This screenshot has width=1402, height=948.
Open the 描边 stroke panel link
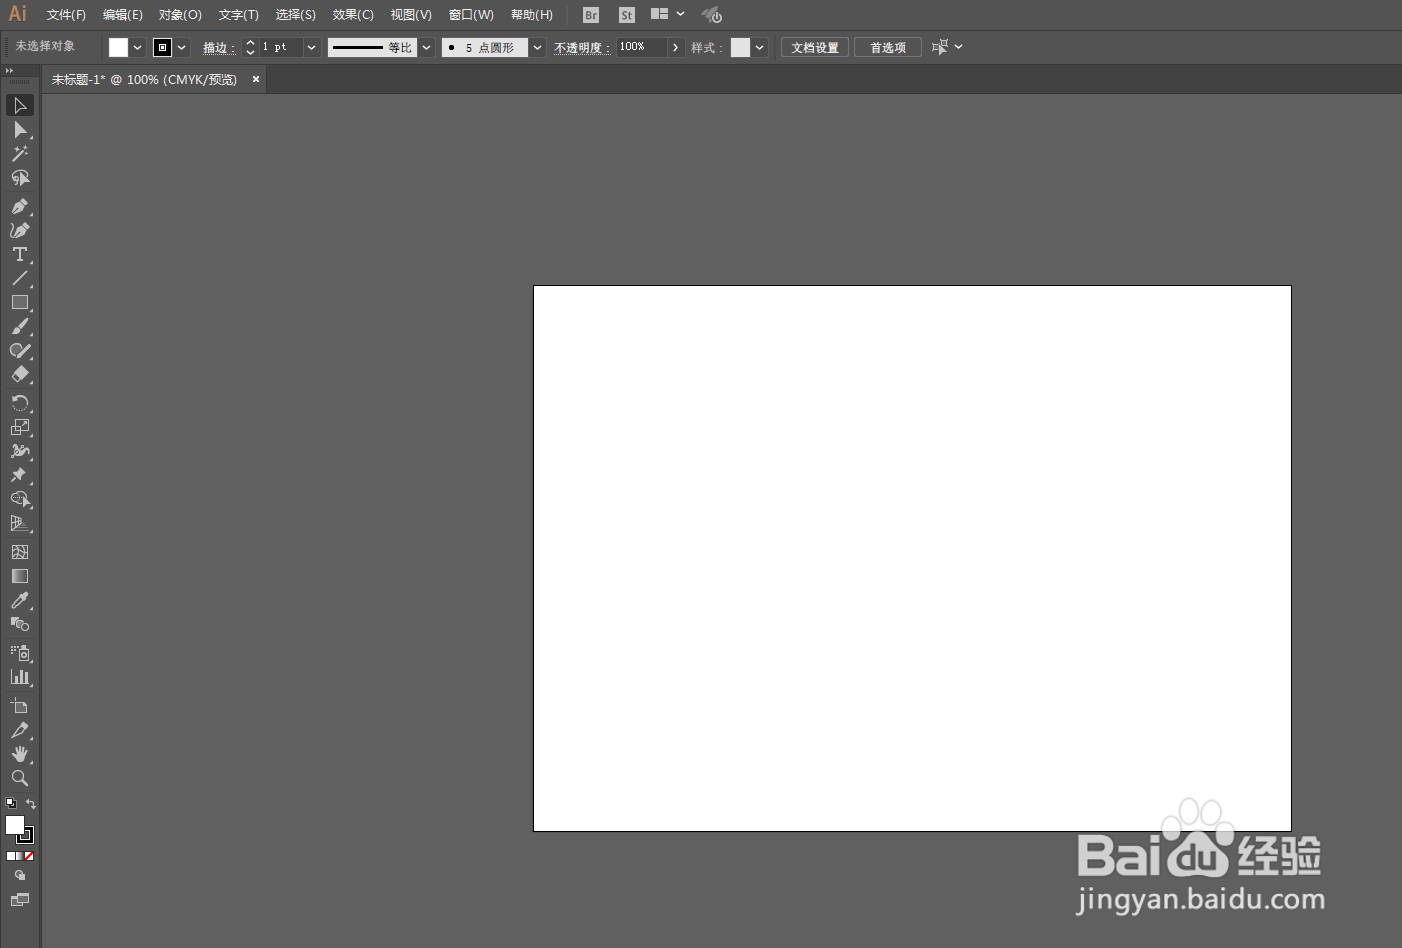(219, 47)
